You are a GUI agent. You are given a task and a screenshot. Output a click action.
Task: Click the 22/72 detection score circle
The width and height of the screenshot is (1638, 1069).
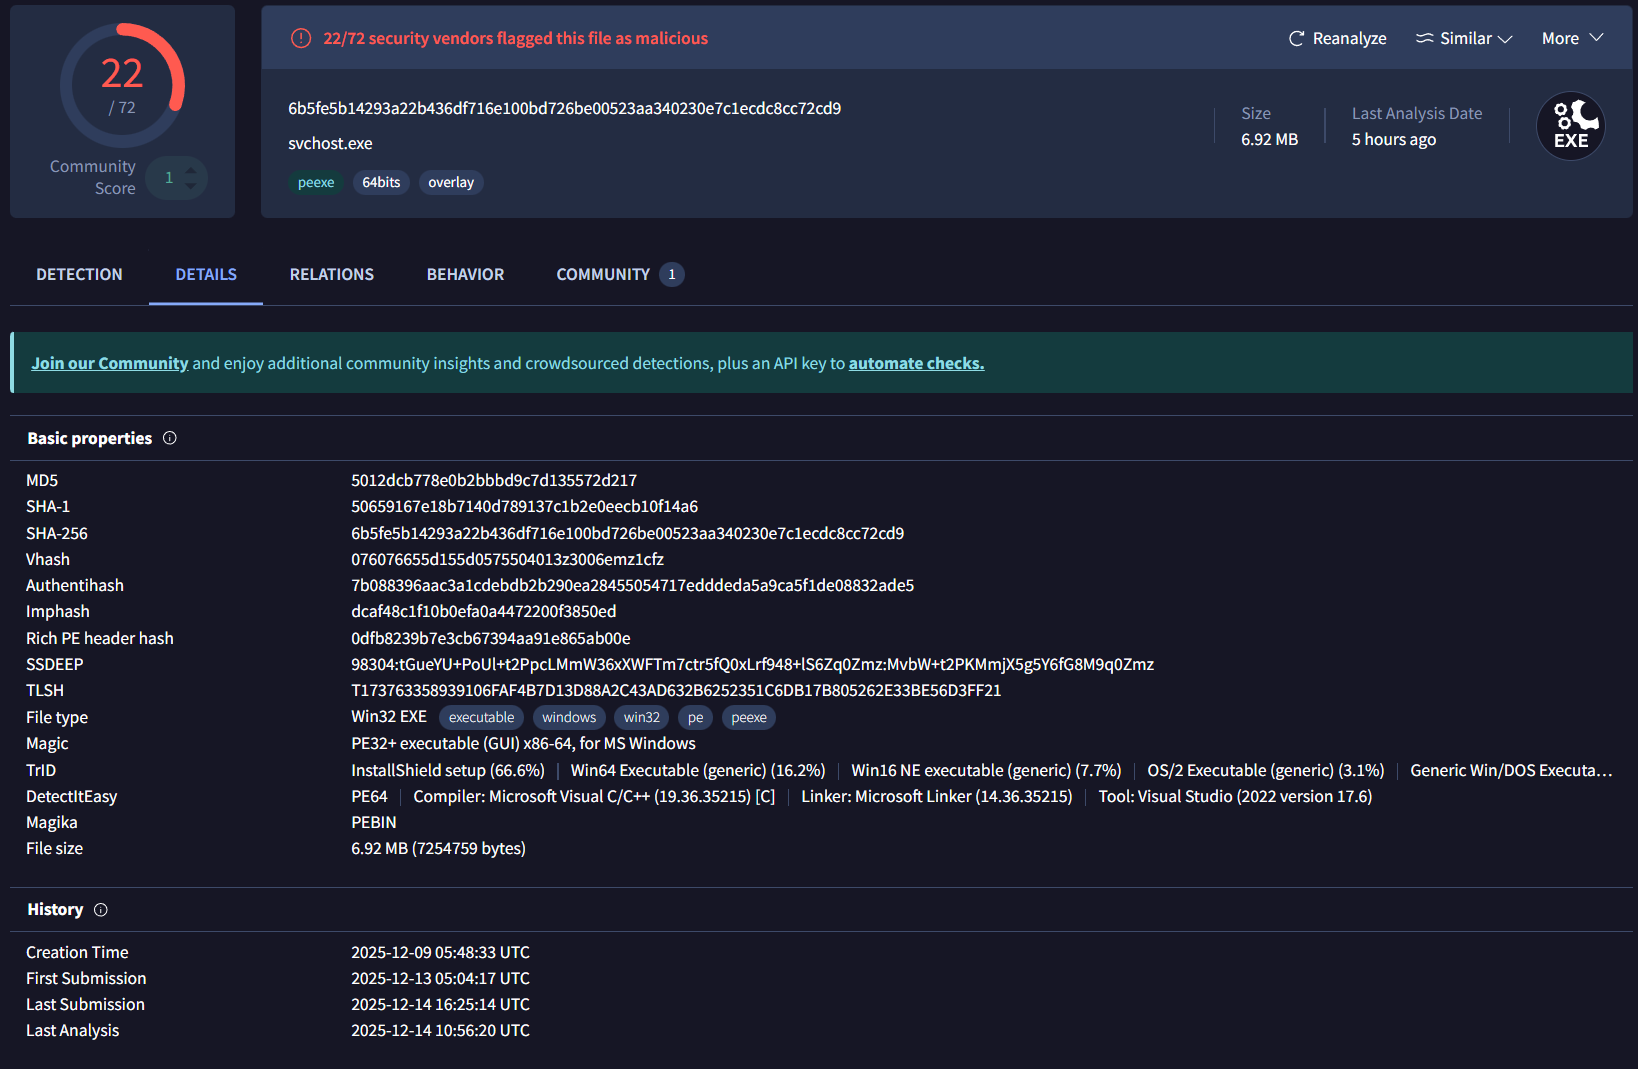(122, 84)
